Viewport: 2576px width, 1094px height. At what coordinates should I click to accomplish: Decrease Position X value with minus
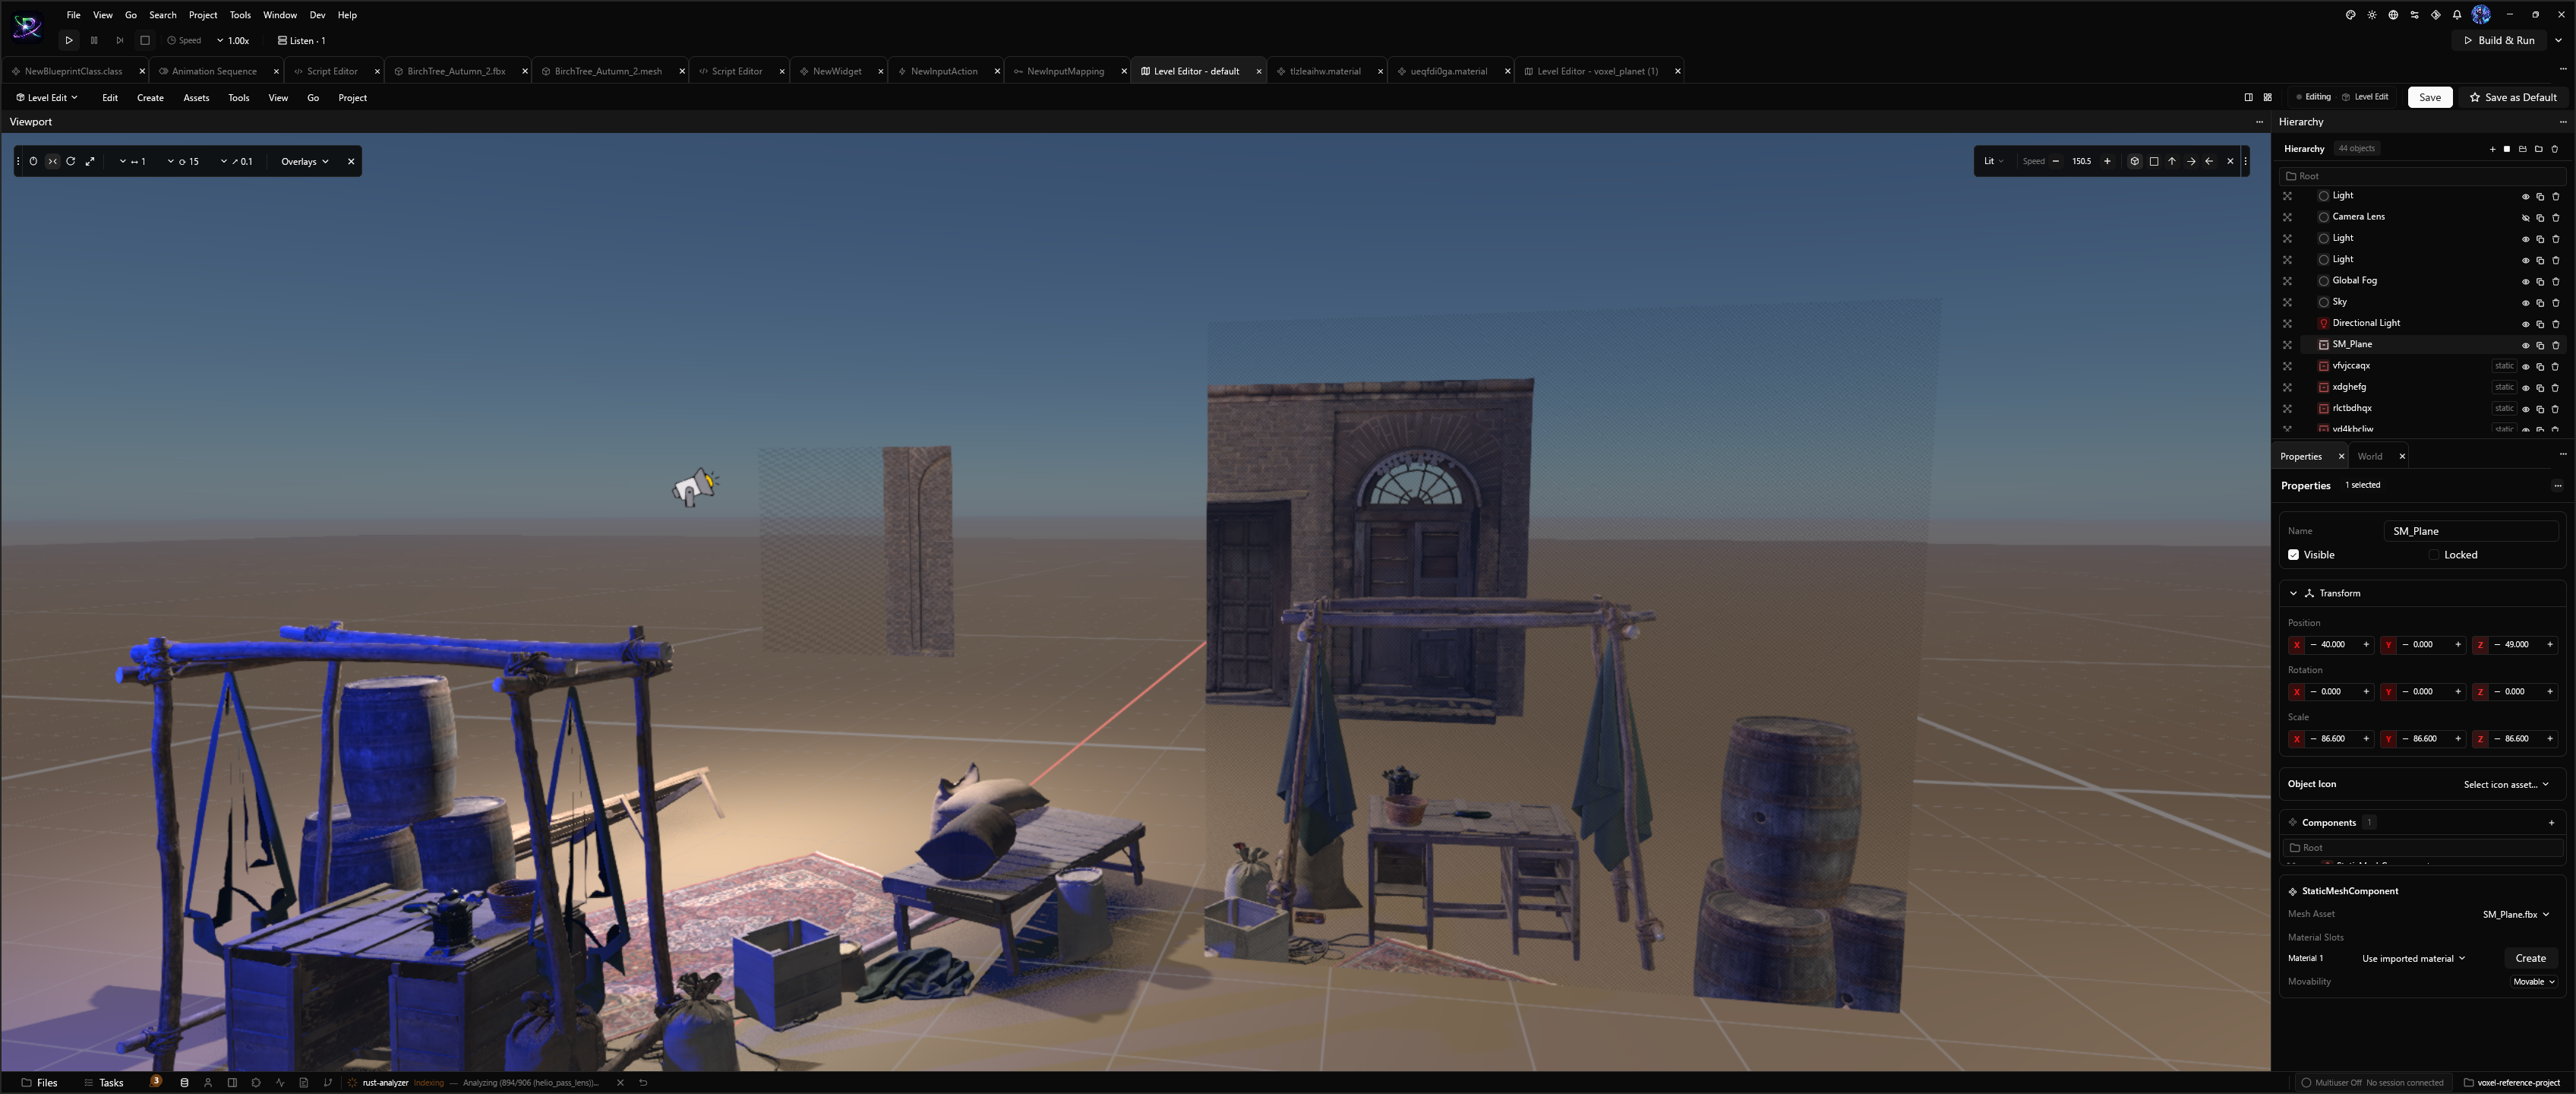pyautogui.click(x=2313, y=645)
